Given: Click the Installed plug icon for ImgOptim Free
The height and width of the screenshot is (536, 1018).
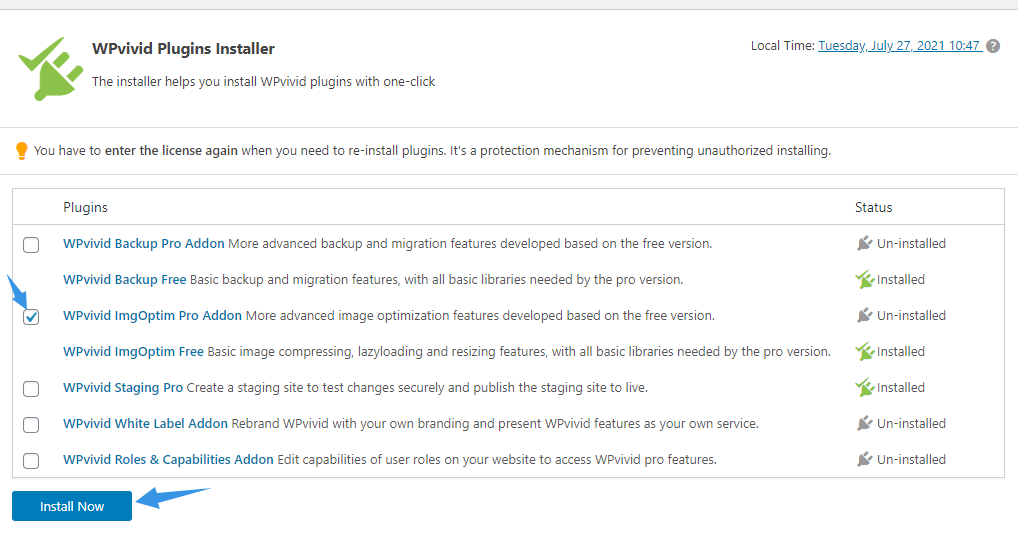Looking at the screenshot, I should click(864, 352).
